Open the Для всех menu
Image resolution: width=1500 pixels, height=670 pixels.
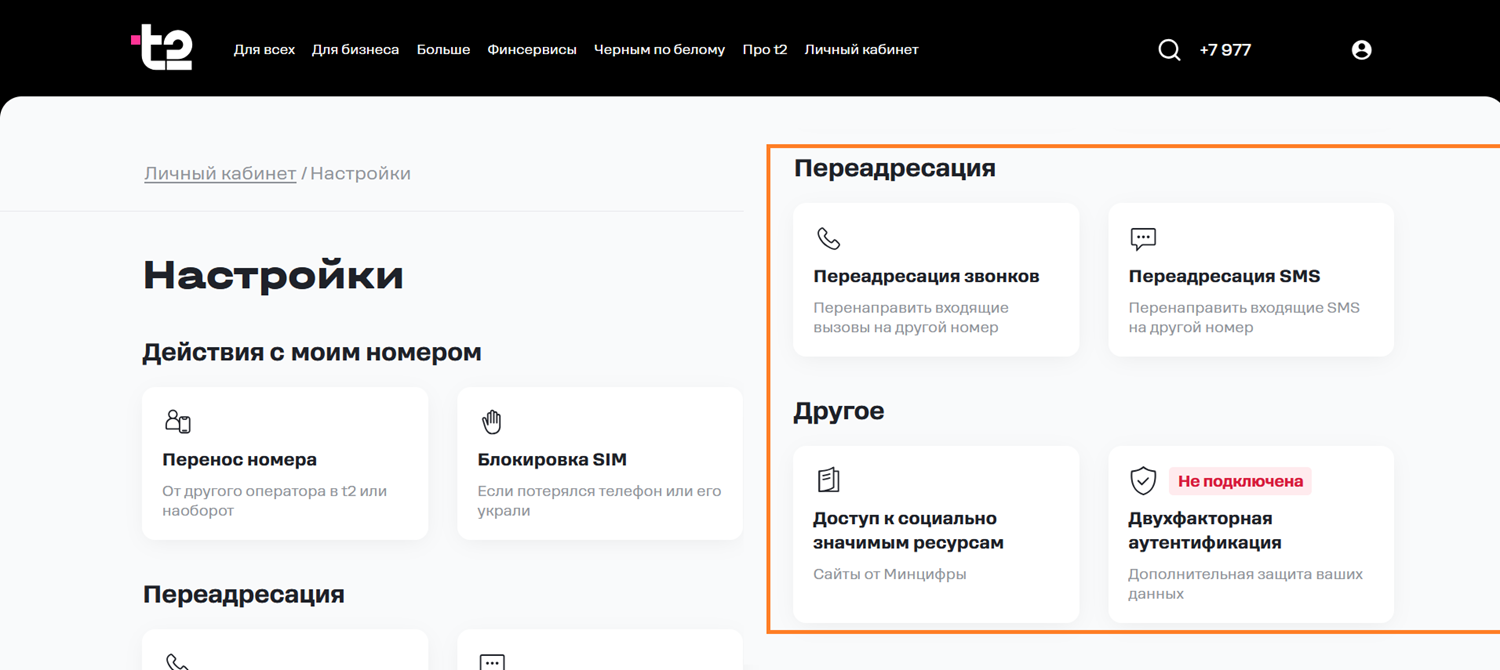pyautogui.click(x=264, y=50)
